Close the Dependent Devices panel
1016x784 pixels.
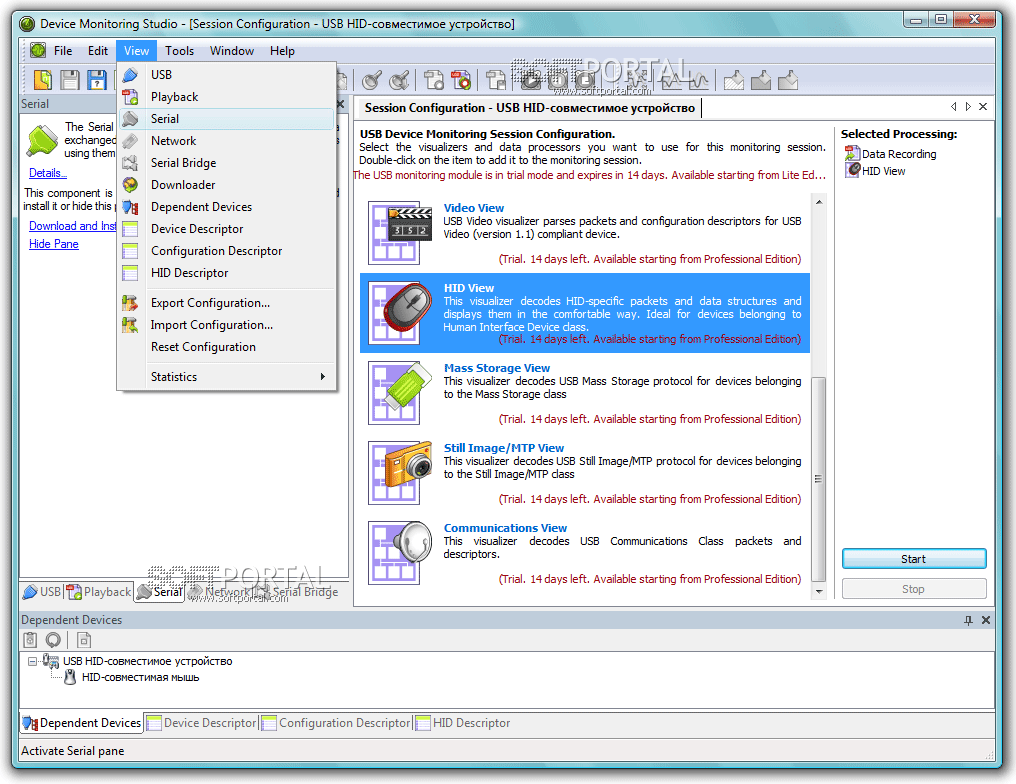[x=986, y=620]
